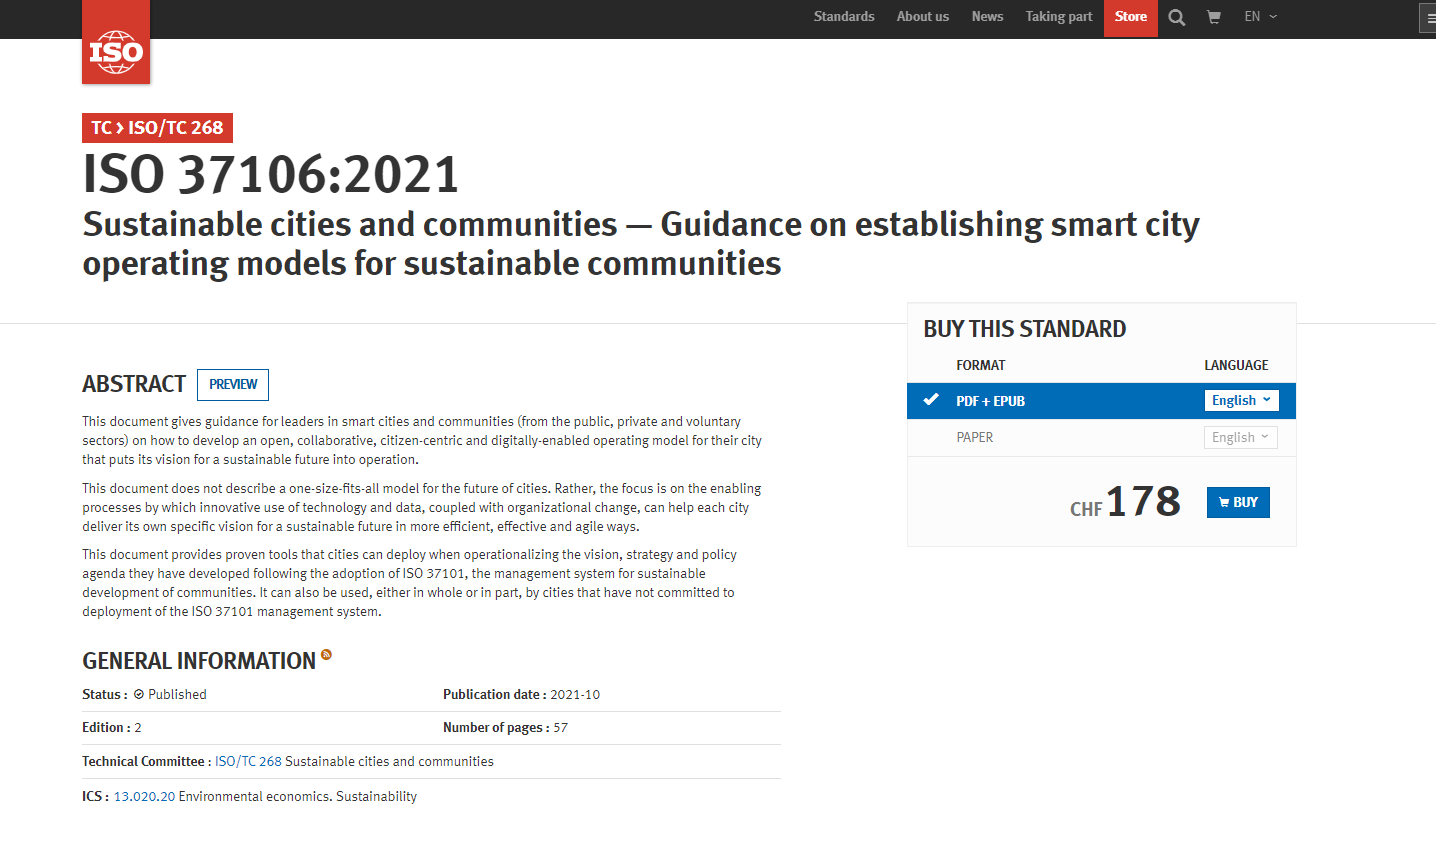Image resolution: width=1436 pixels, height=849 pixels.
Task: Open the hamburger menu at top right
Action: pyautogui.click(x=1430, y=18)
